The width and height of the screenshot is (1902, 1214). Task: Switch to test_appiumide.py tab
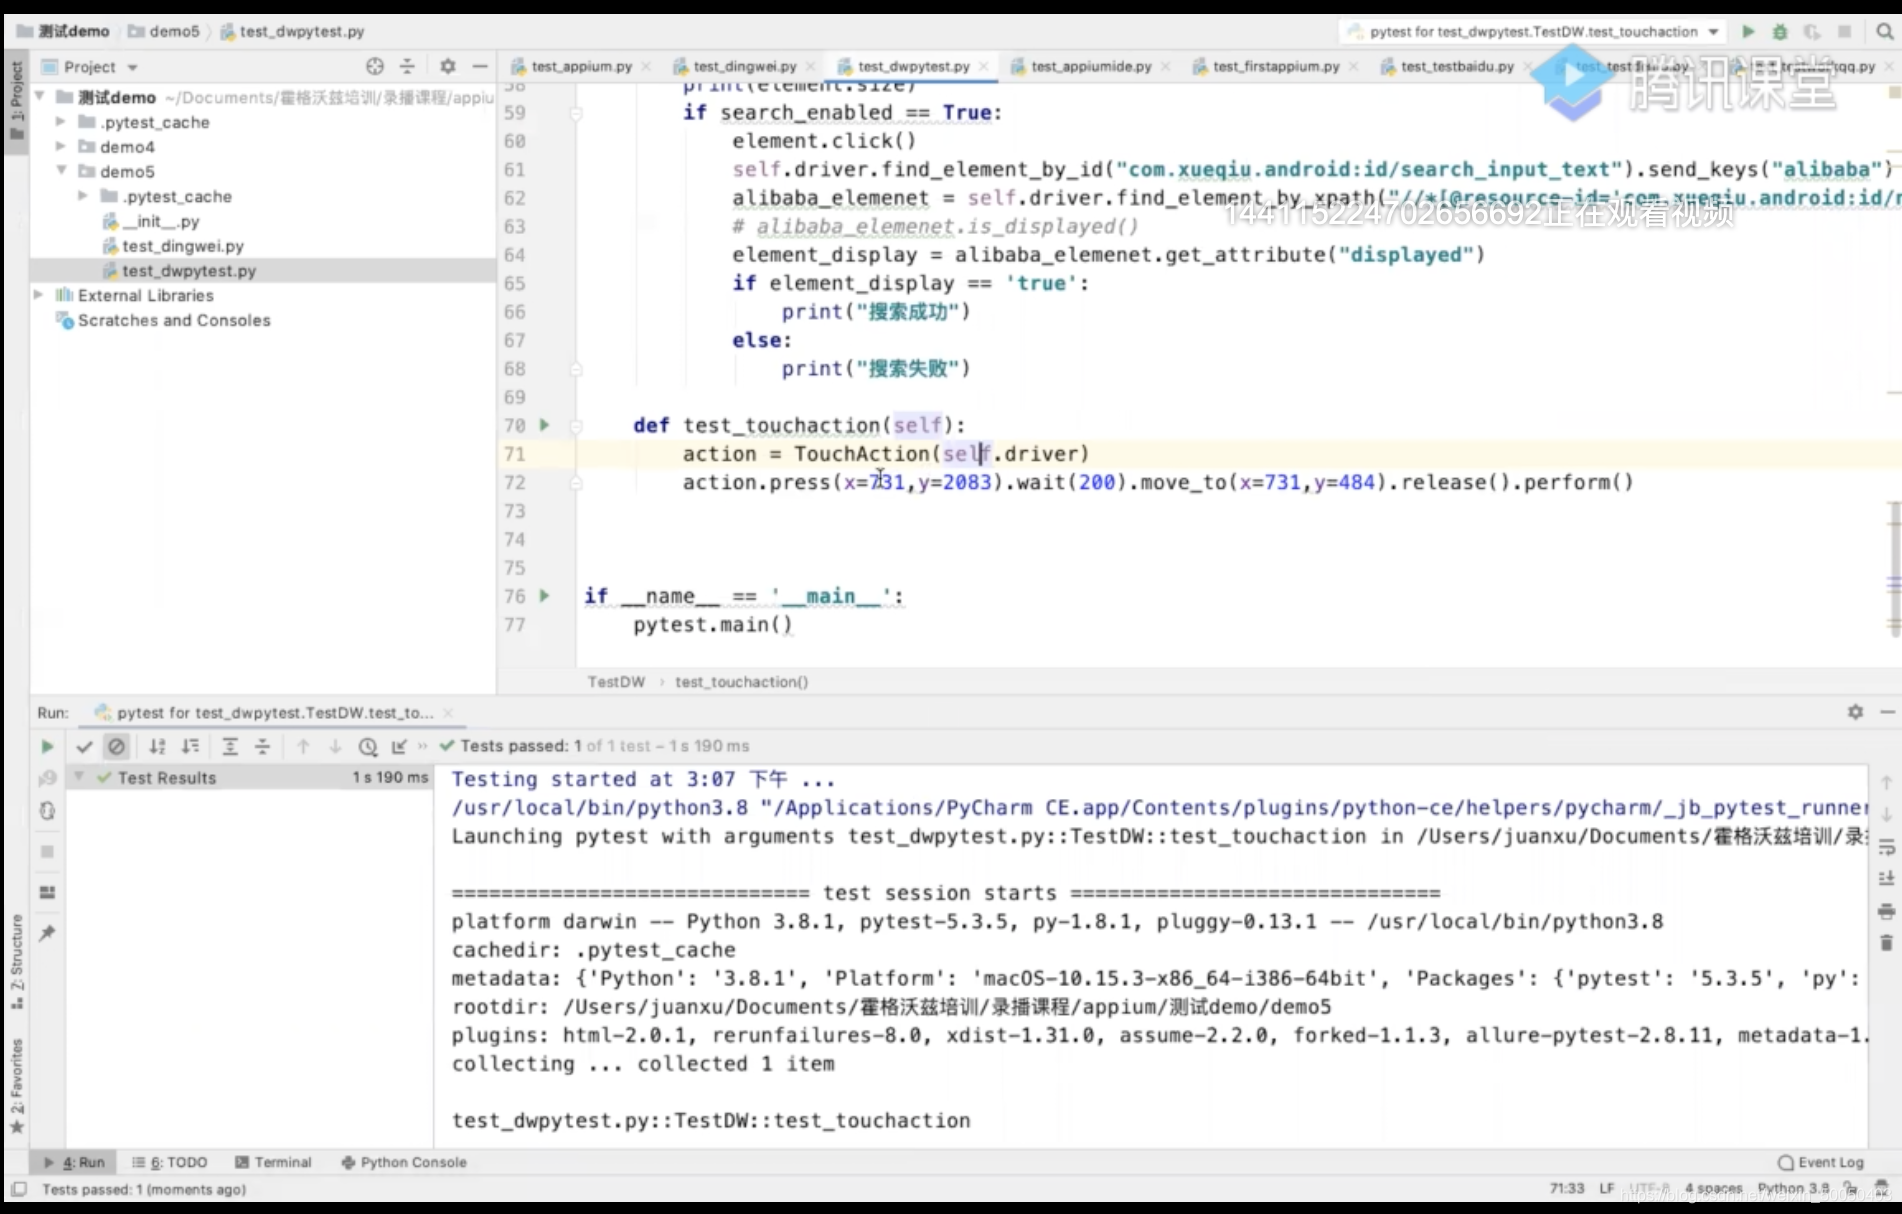(1091, 67)
